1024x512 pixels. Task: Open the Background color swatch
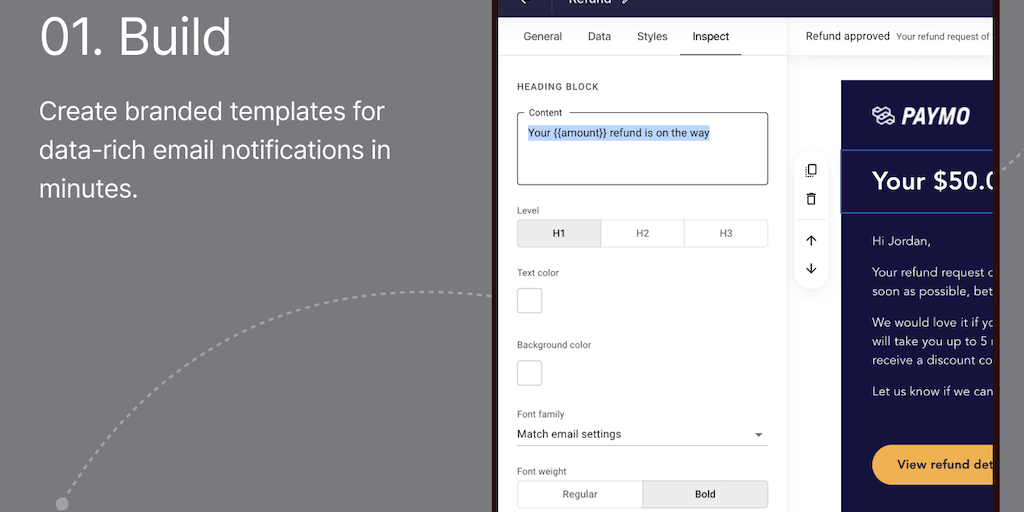coord(530,373)
